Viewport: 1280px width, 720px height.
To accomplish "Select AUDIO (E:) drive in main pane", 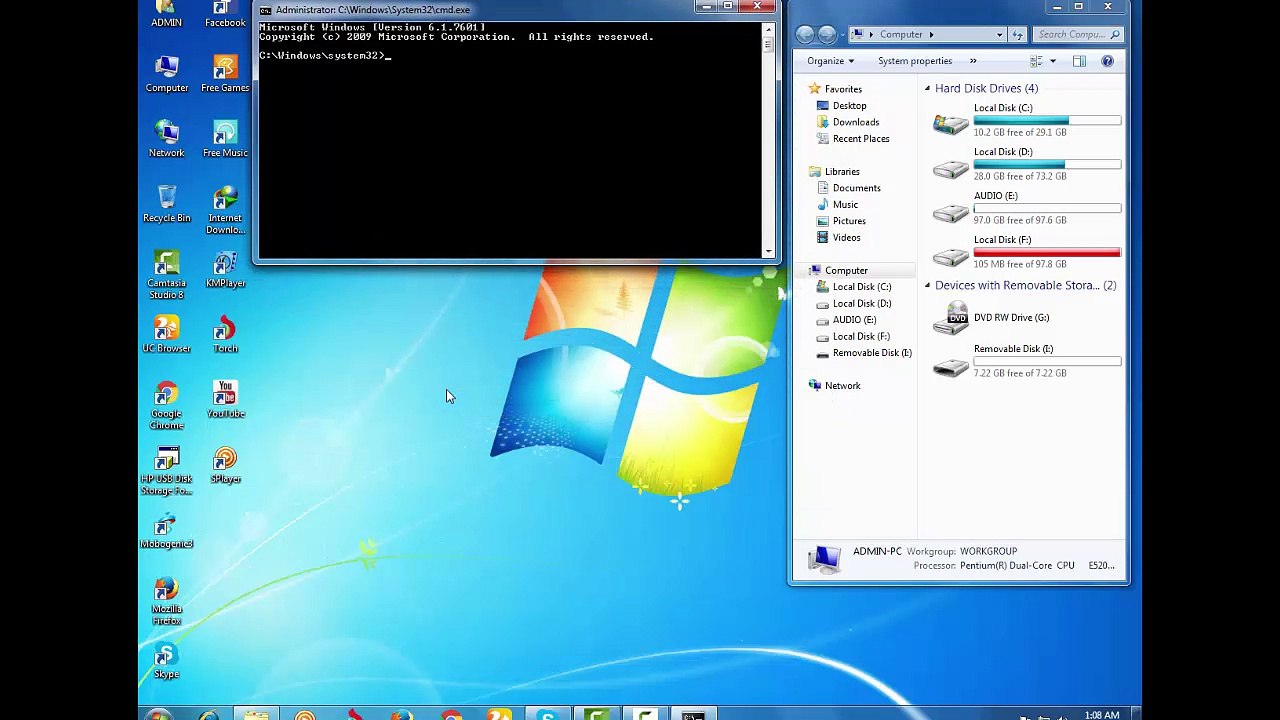I will tap(1027, 208).
